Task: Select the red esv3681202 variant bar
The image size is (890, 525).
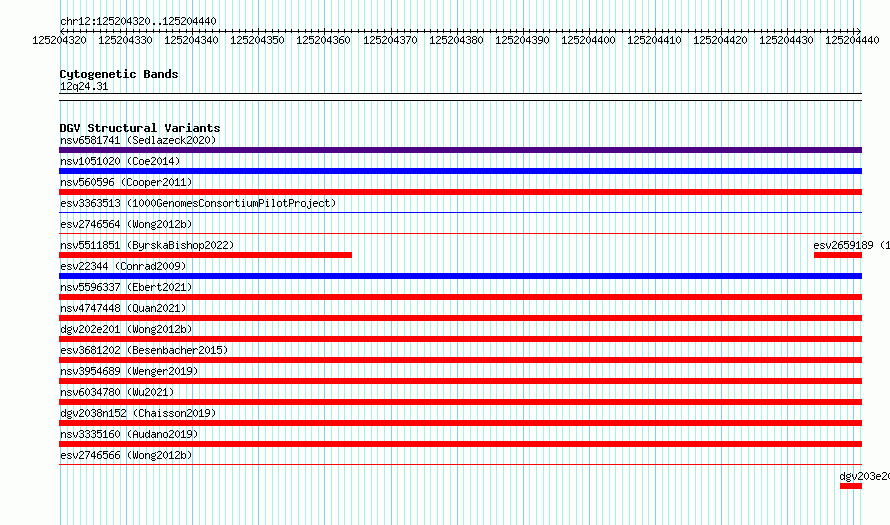Action: pyautogui.click(x=460, y=360)
